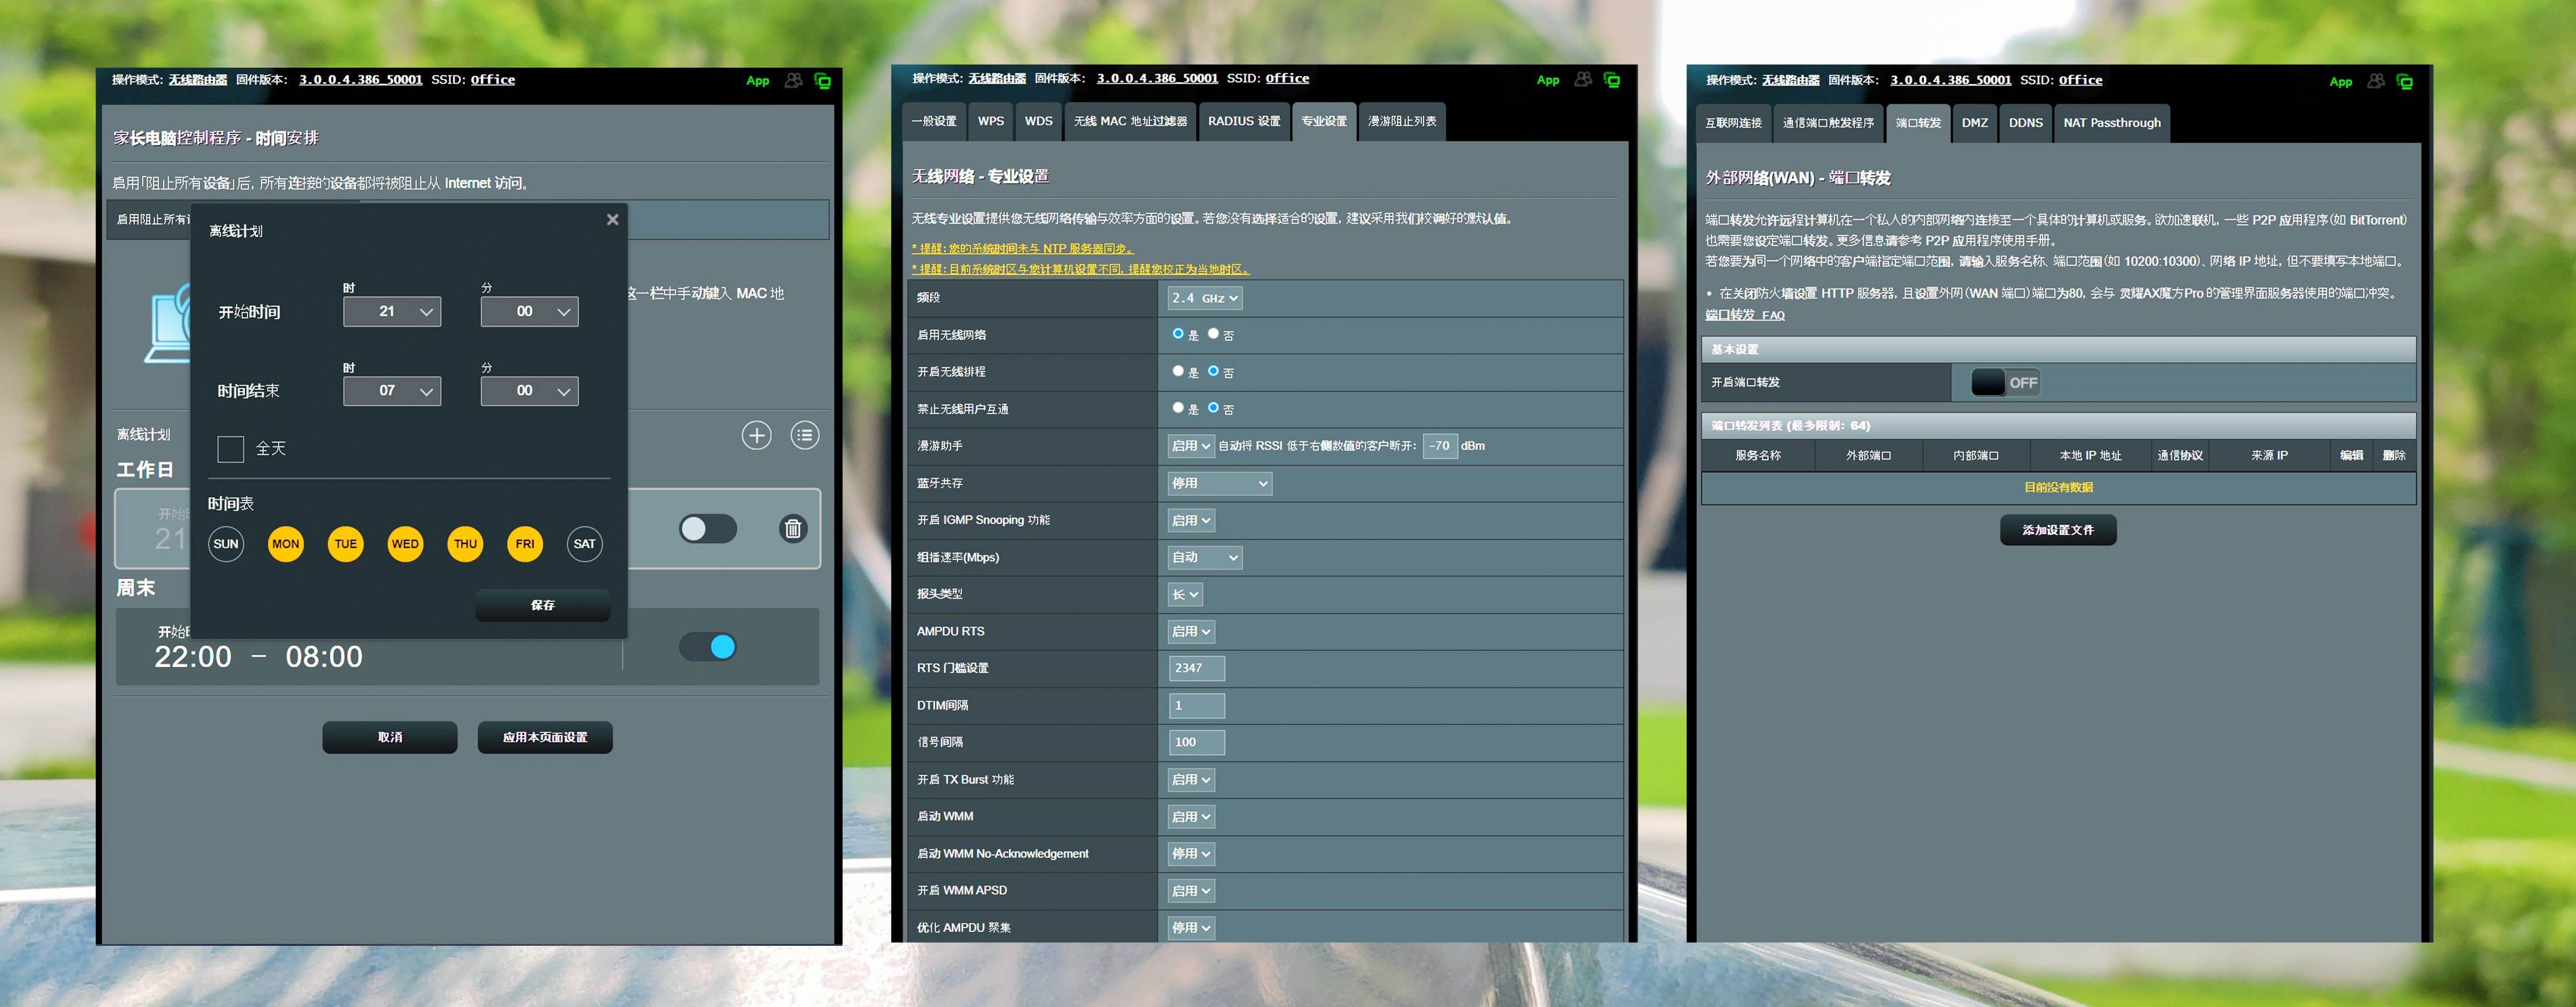This screenshot has height=1007, width=2576.
Task: Open 无线 MAC 地址过滤器 tab
Action: point(1130,121)
